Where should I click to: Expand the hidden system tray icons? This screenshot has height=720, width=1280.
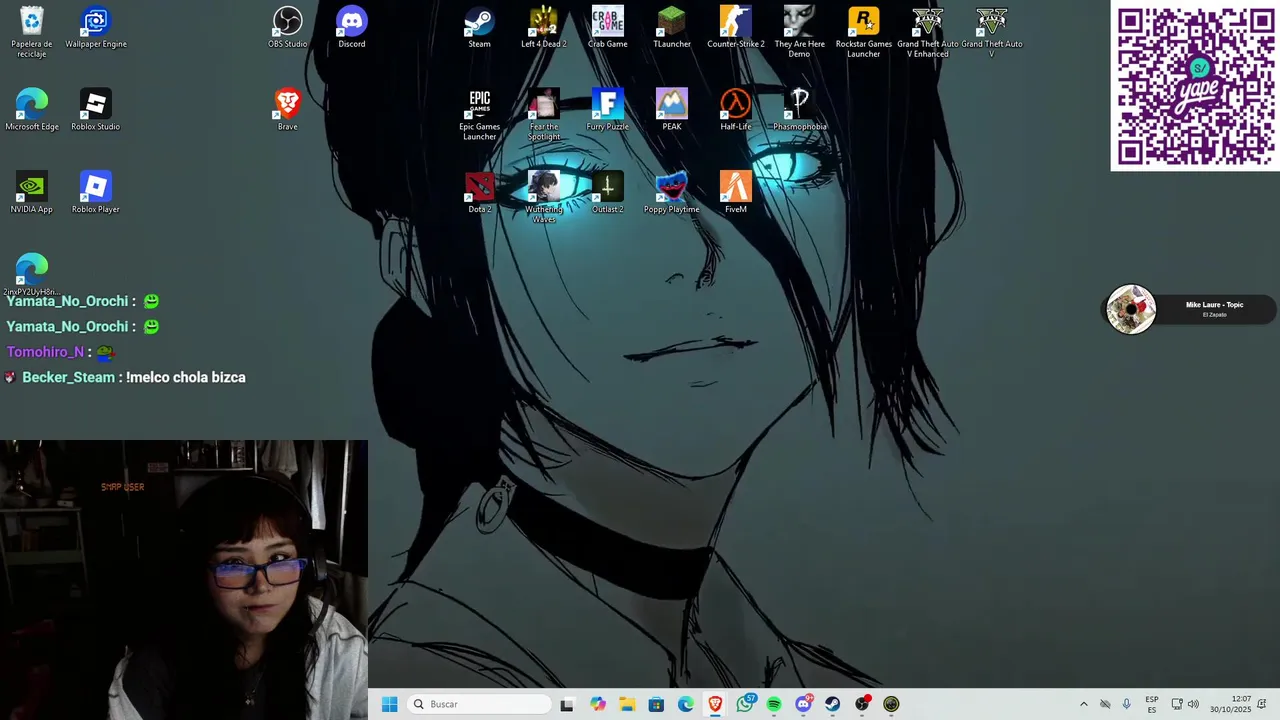click(1083, 704)
